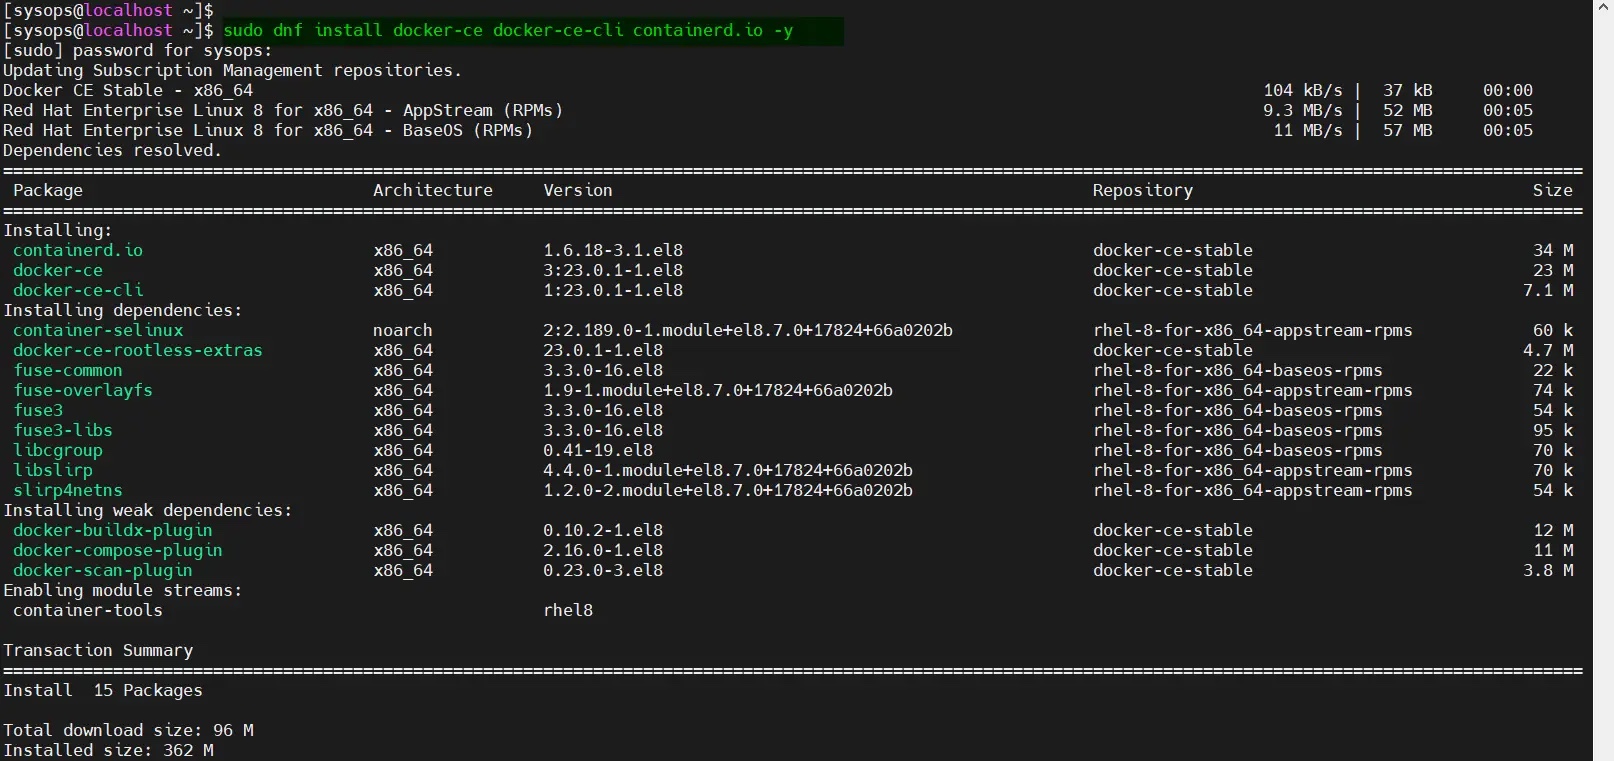Click the docker-ce-cli package entry

tap(78, 290)
